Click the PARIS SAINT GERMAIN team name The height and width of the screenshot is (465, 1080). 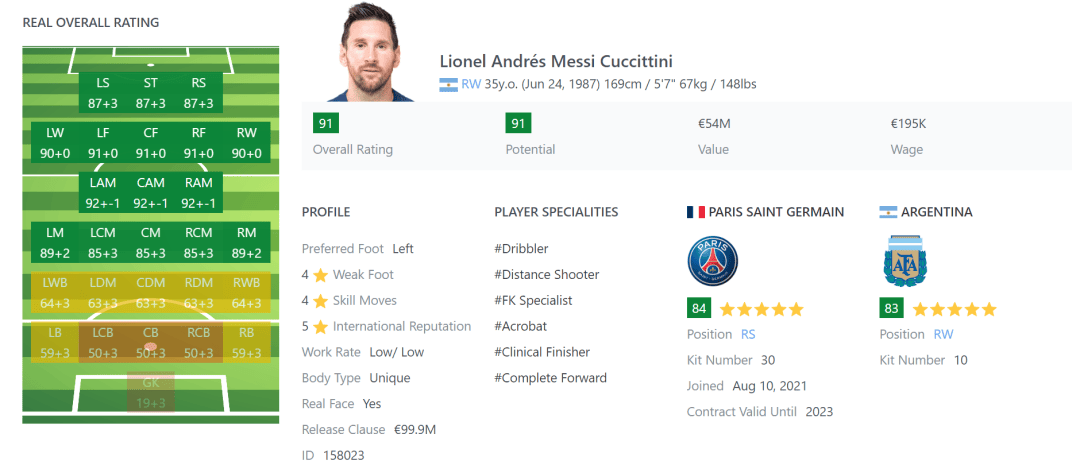pyautogui.click(x=776, y=212)
